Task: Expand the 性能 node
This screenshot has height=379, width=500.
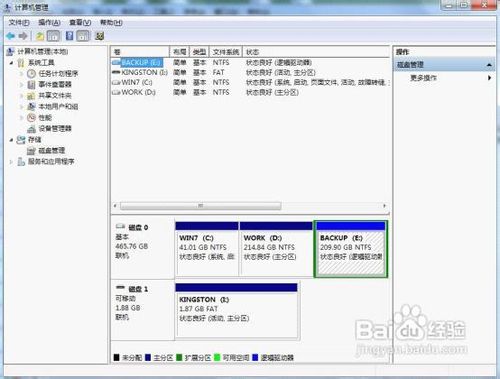Action: (x=22, y=118)
